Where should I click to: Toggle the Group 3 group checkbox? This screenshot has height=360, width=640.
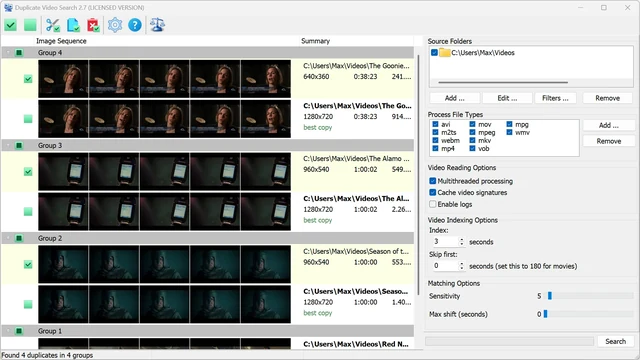(x=19, y=145)
